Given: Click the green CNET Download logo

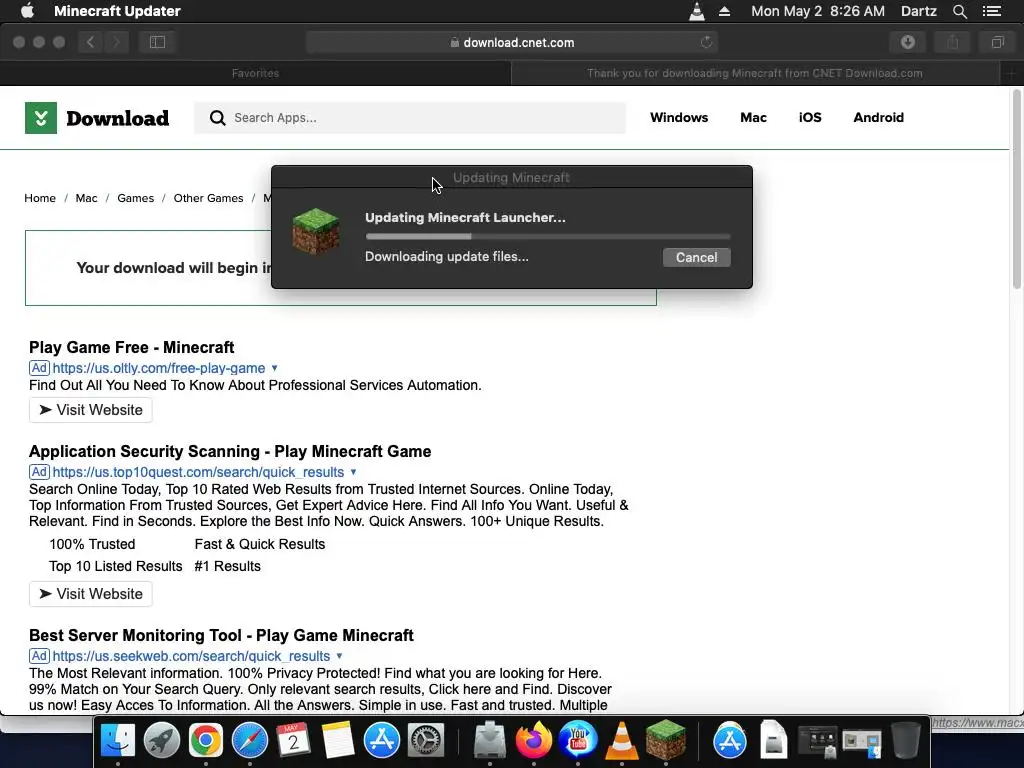Looking at the screenshot, I should click(97, 118).
